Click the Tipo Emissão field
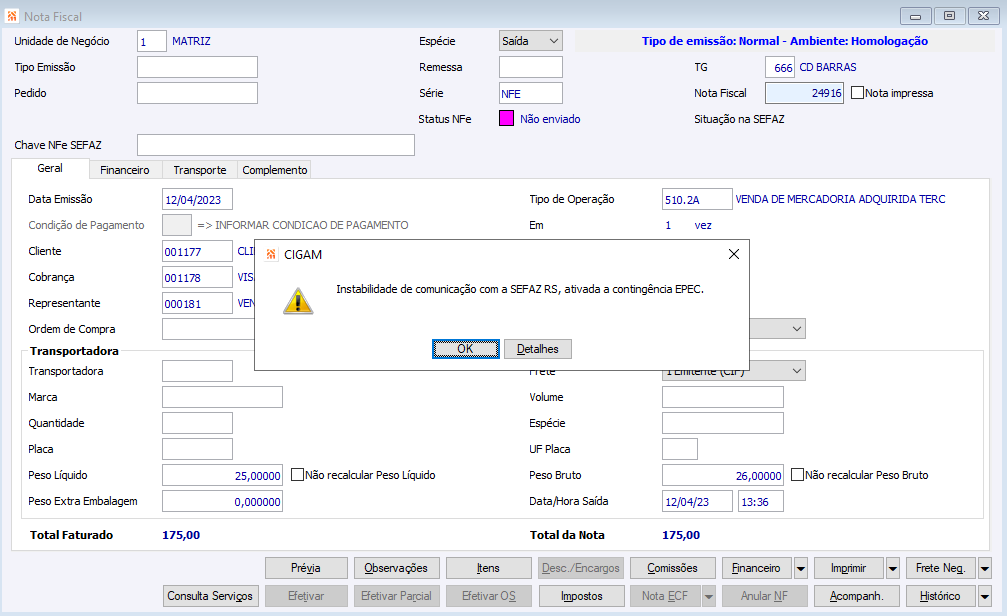Screen dimensions: 1007x616 (197, 67)
